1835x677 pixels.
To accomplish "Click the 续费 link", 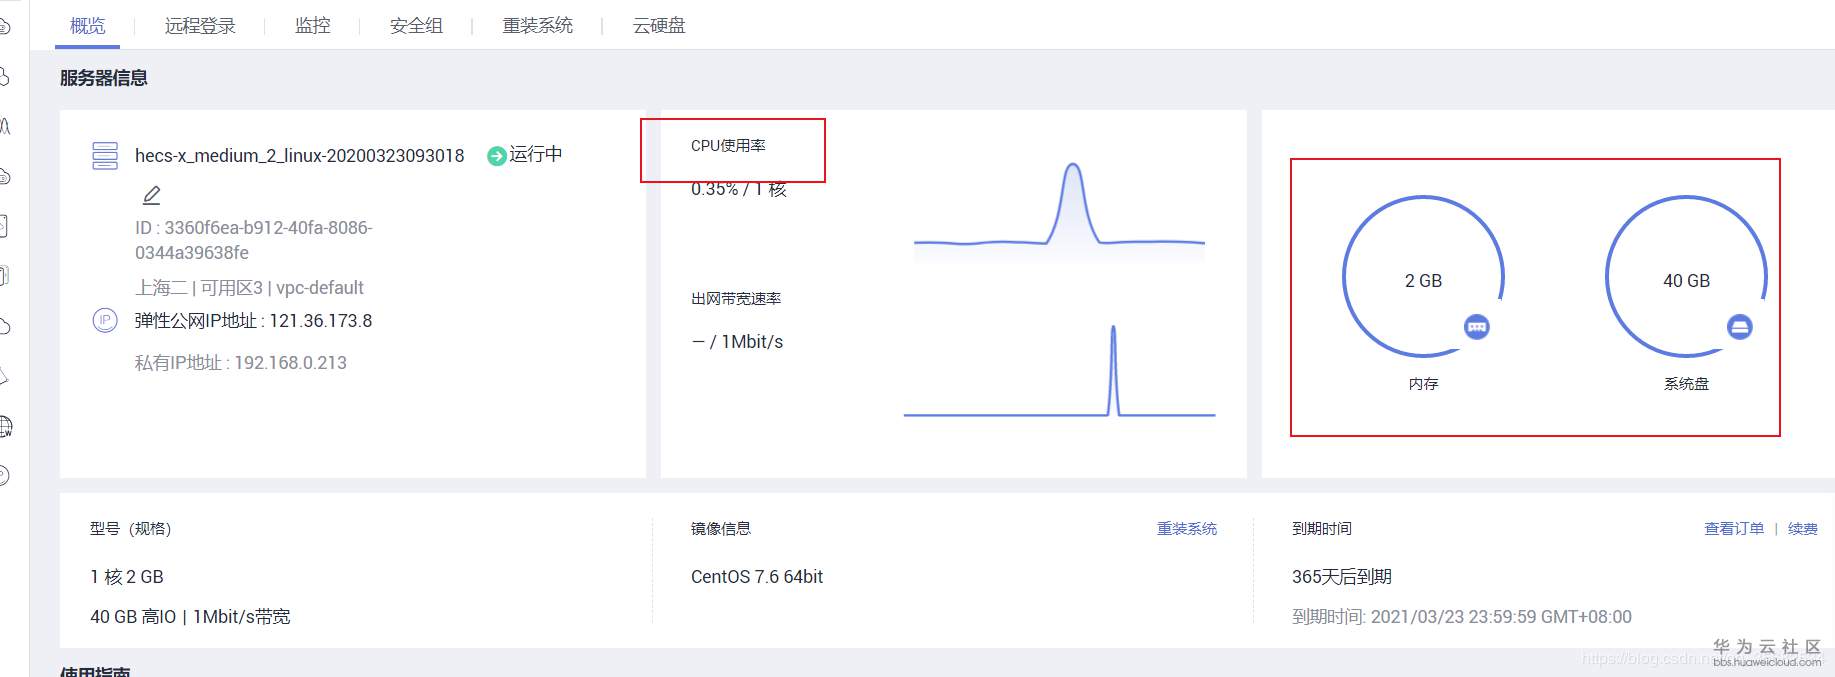I will tap(1803, 528).
